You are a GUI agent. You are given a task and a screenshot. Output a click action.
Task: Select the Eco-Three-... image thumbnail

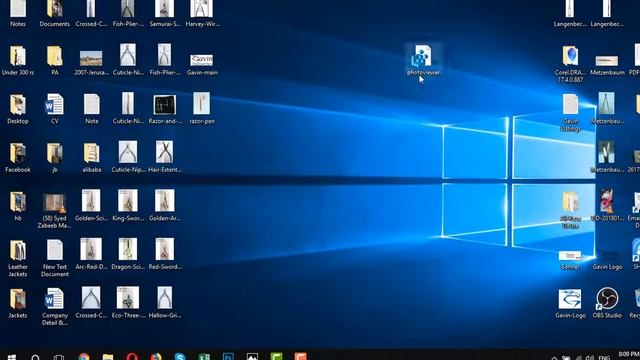128,303
